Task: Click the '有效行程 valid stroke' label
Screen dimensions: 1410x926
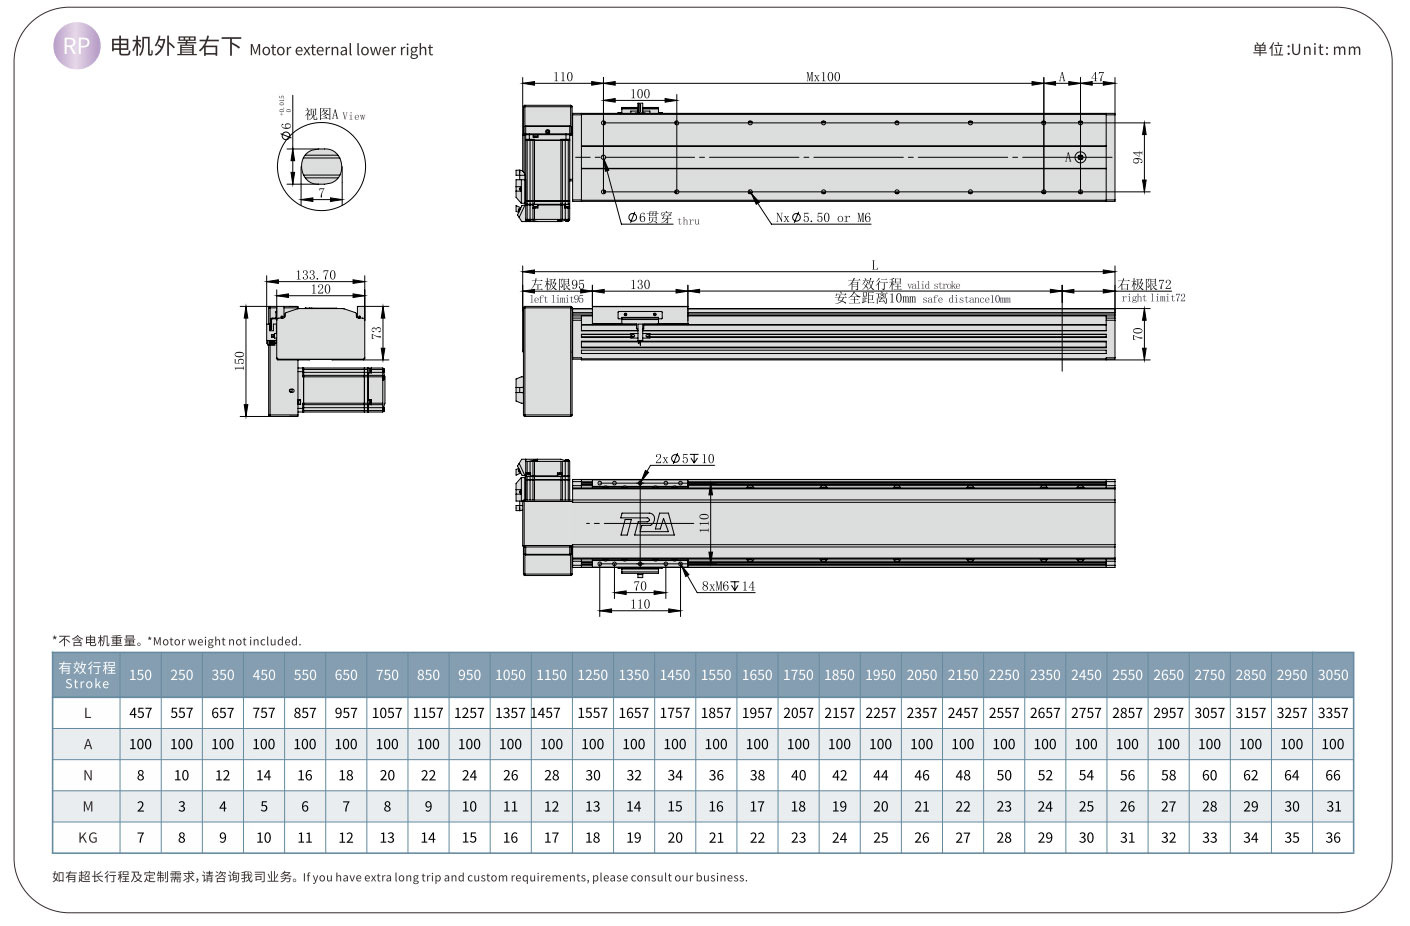Action: point(904,285)
